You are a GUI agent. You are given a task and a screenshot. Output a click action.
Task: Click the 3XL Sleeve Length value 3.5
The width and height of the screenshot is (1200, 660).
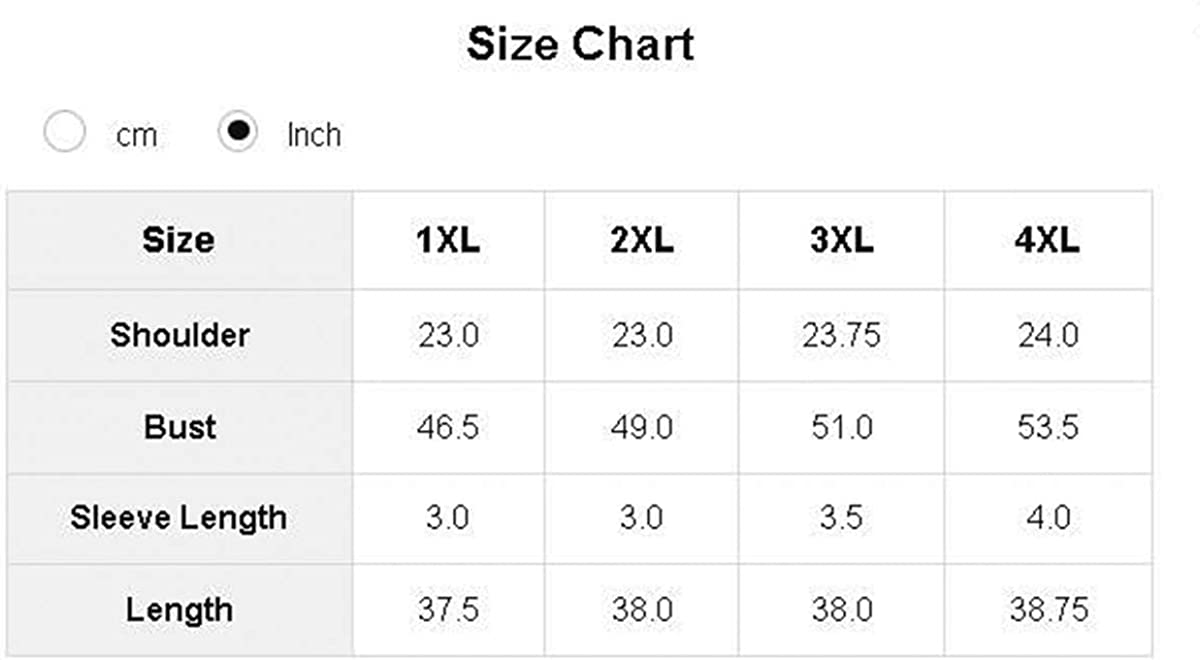click(841, 519)
